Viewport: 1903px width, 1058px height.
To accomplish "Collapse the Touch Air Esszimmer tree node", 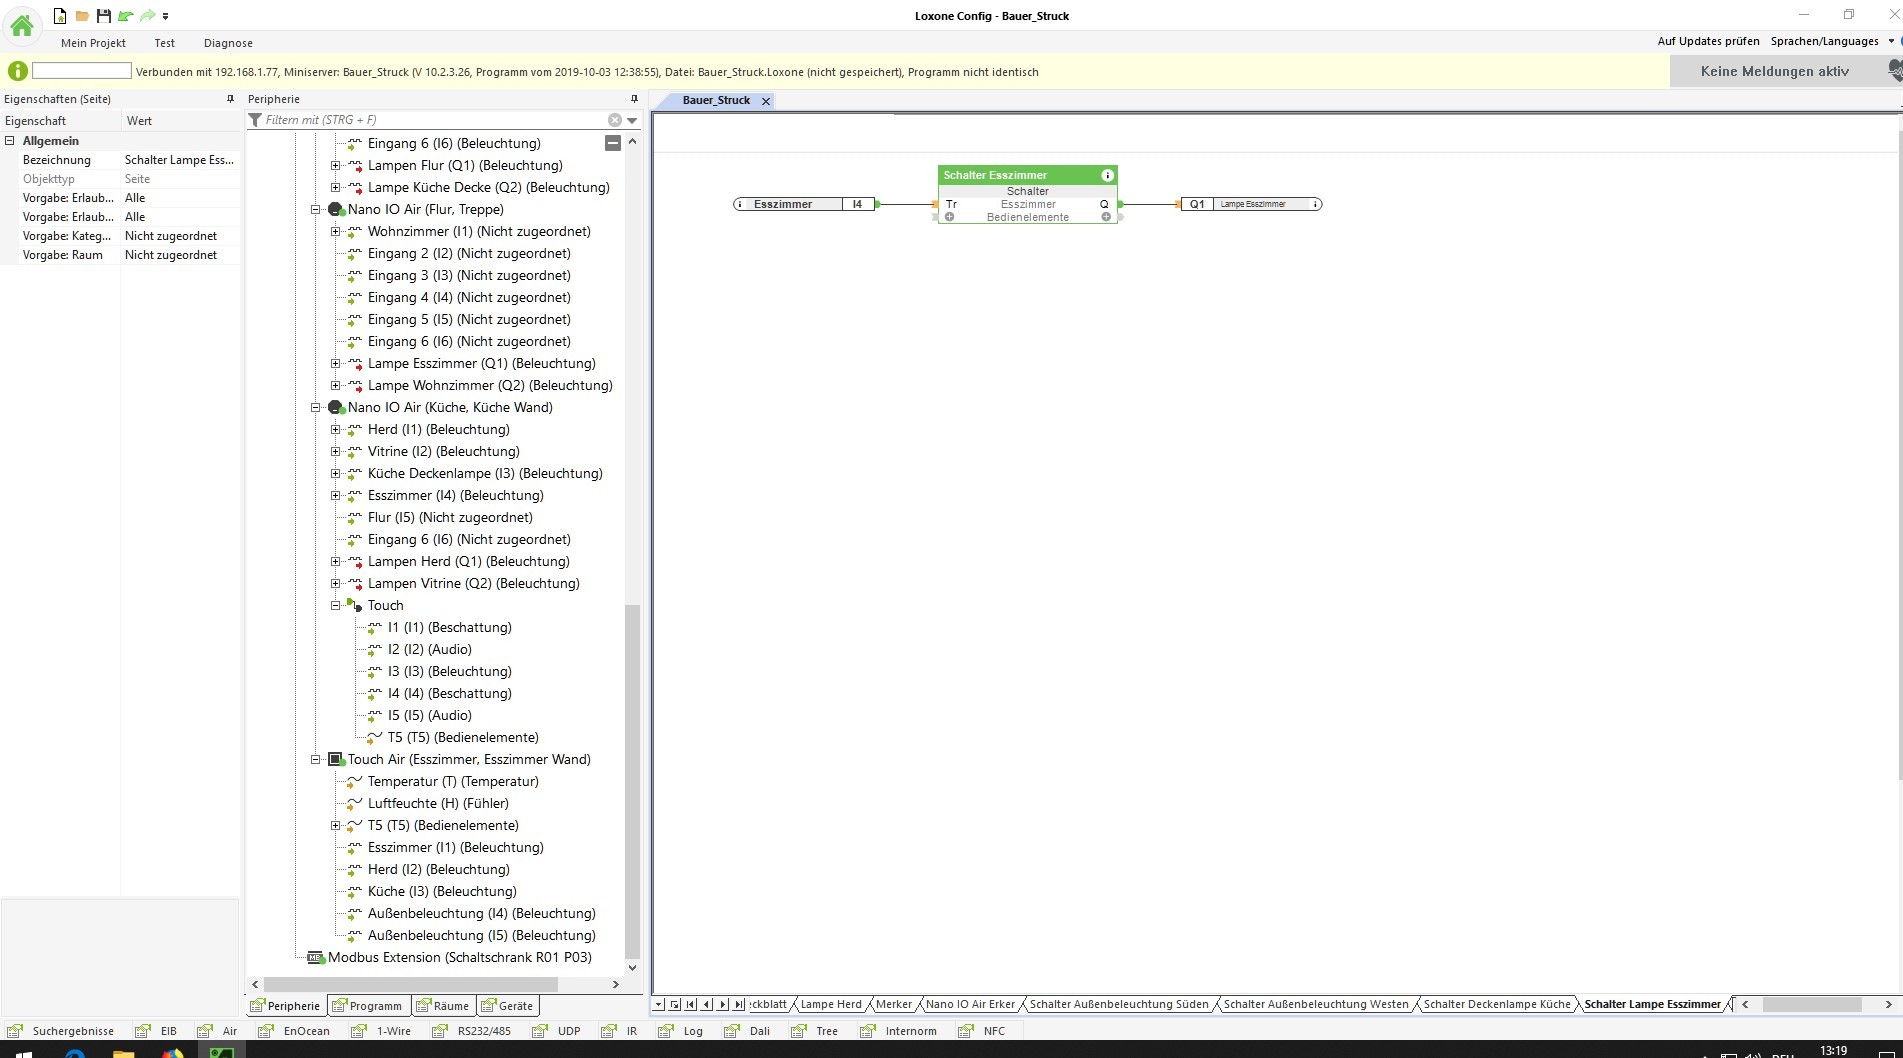I will tap(316, 759).
